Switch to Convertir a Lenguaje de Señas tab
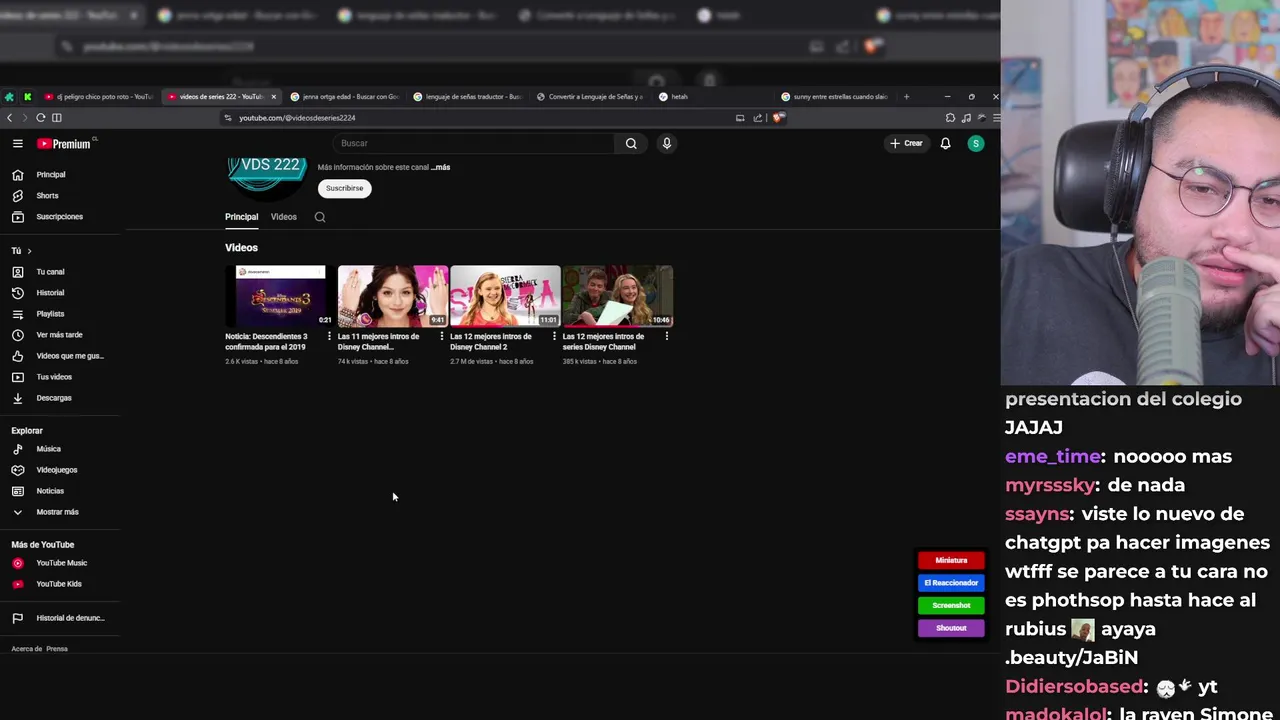 tap(590, 97)
